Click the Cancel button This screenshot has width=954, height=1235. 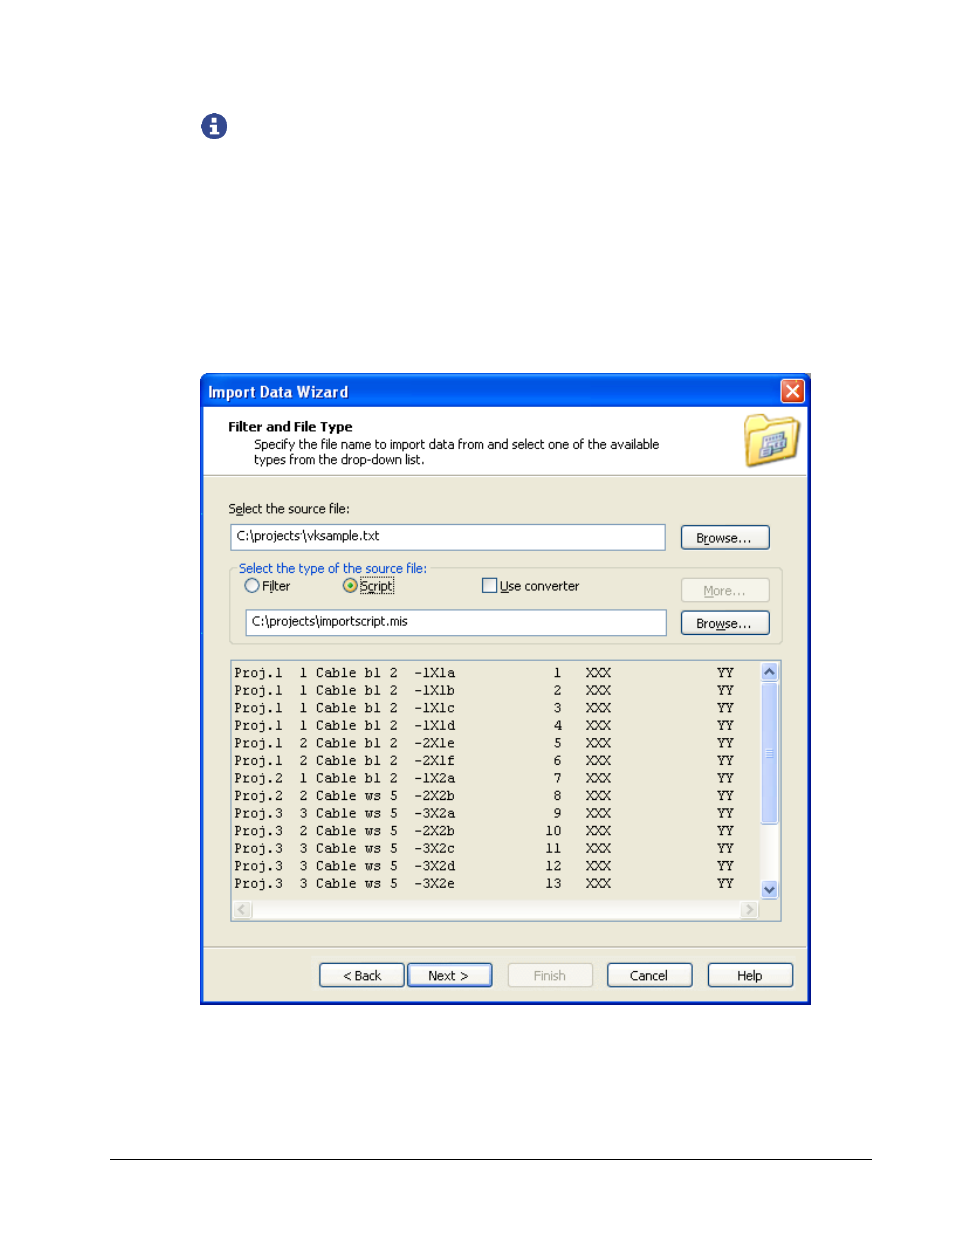coord(649,976)
